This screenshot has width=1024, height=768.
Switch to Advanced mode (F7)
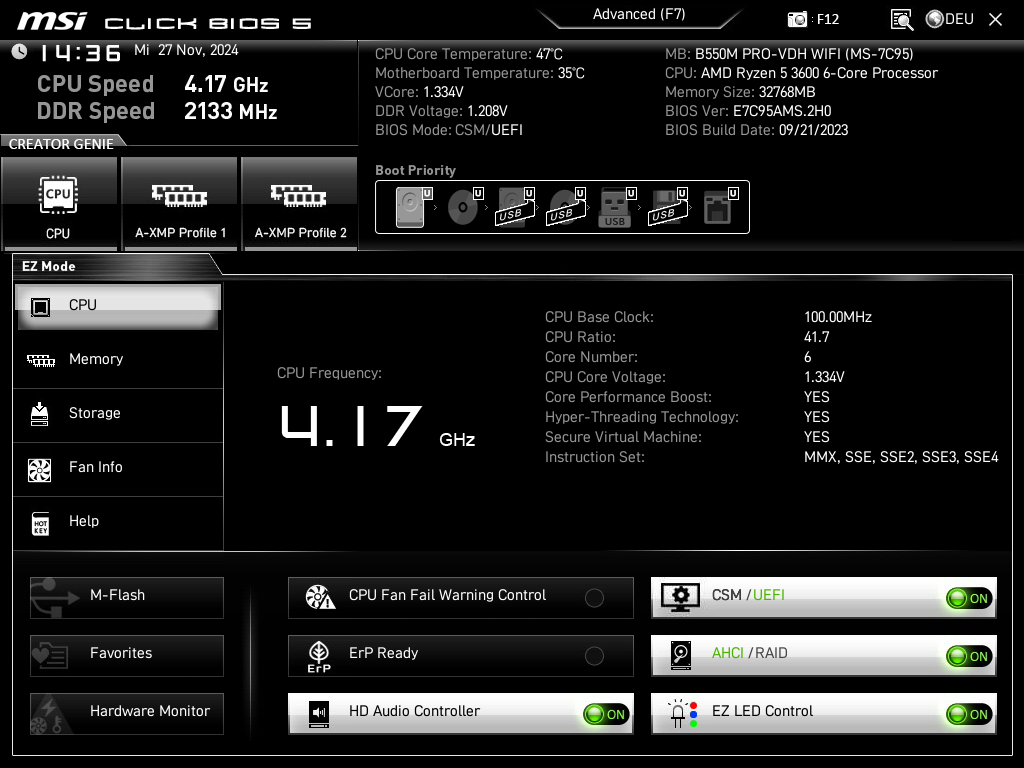click(639, 14)
